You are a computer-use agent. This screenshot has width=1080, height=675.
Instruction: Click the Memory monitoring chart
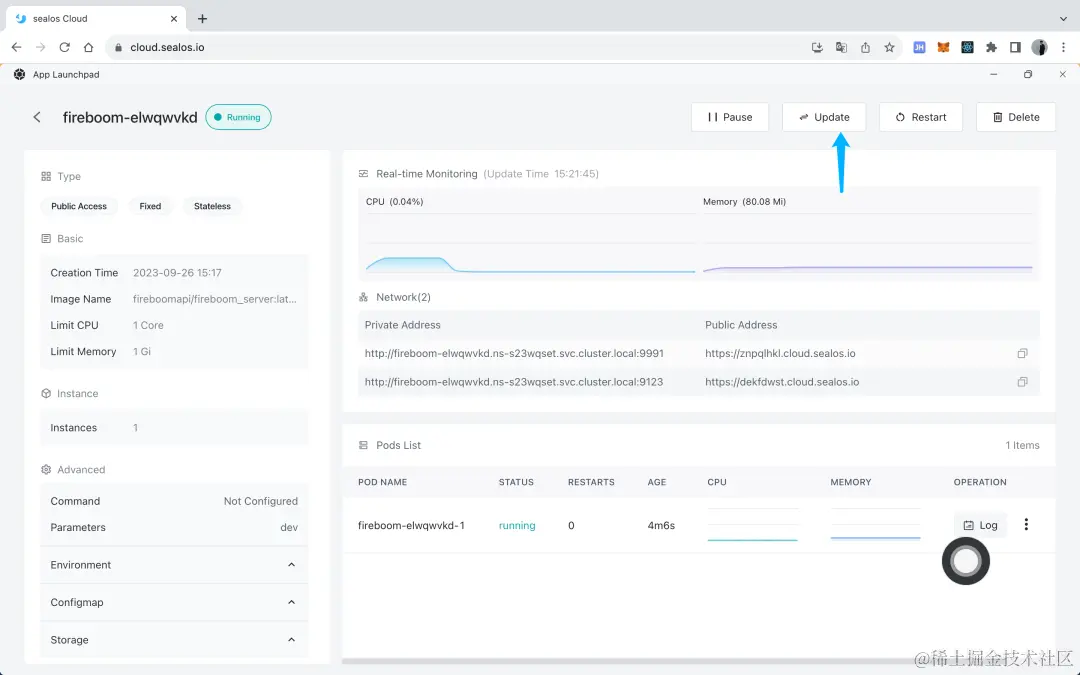868,243
